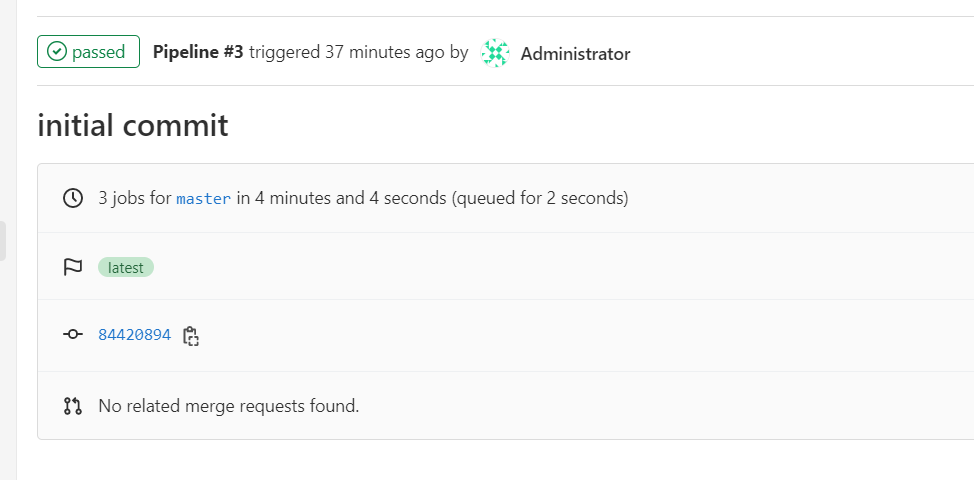
Task: Click the 3 jobs for text
Action: click(x=135, y=198)
